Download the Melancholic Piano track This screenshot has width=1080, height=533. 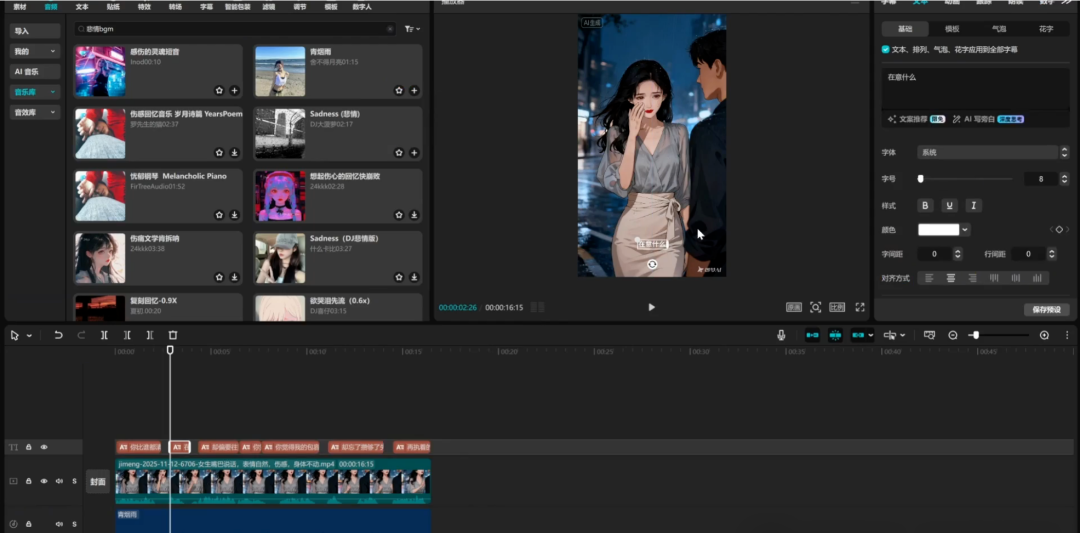pos(234,214)
